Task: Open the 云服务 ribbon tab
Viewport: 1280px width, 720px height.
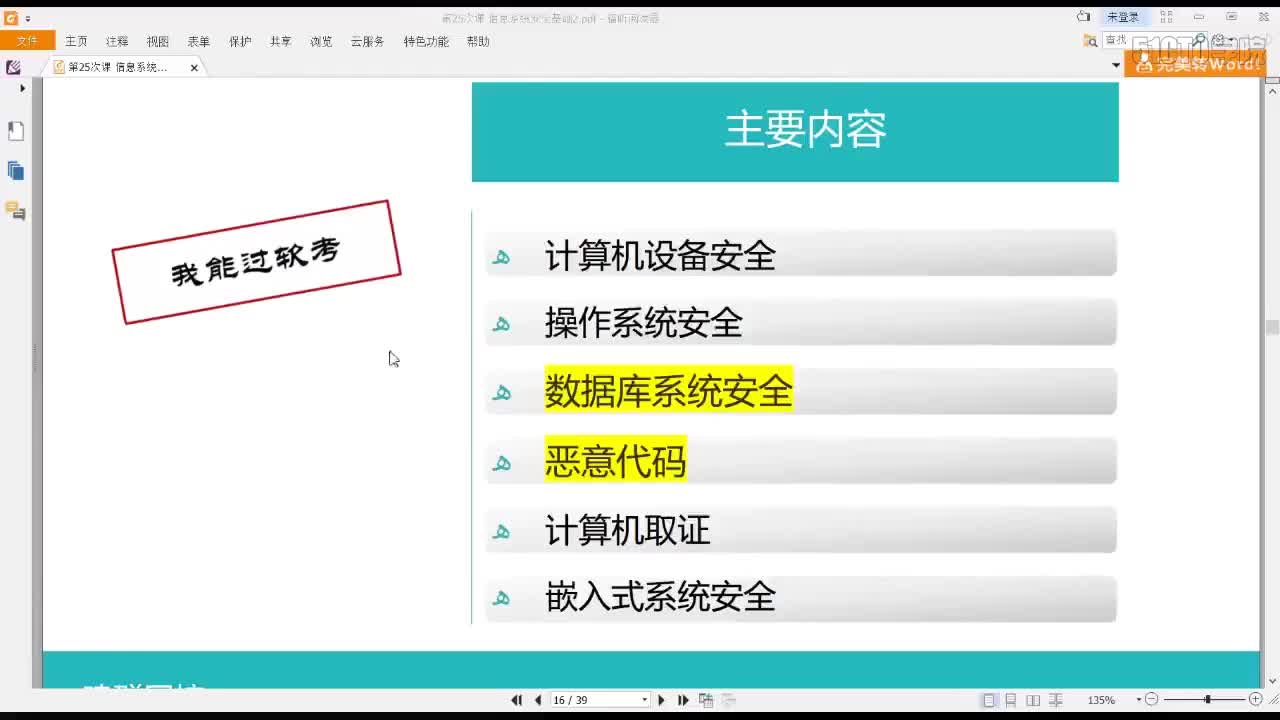Action: click(x=367, y=41)
